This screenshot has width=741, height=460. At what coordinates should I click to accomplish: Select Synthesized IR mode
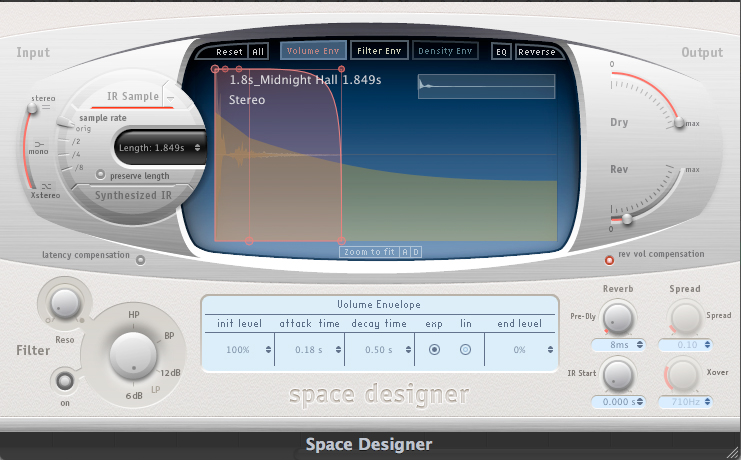coord(133,195)
